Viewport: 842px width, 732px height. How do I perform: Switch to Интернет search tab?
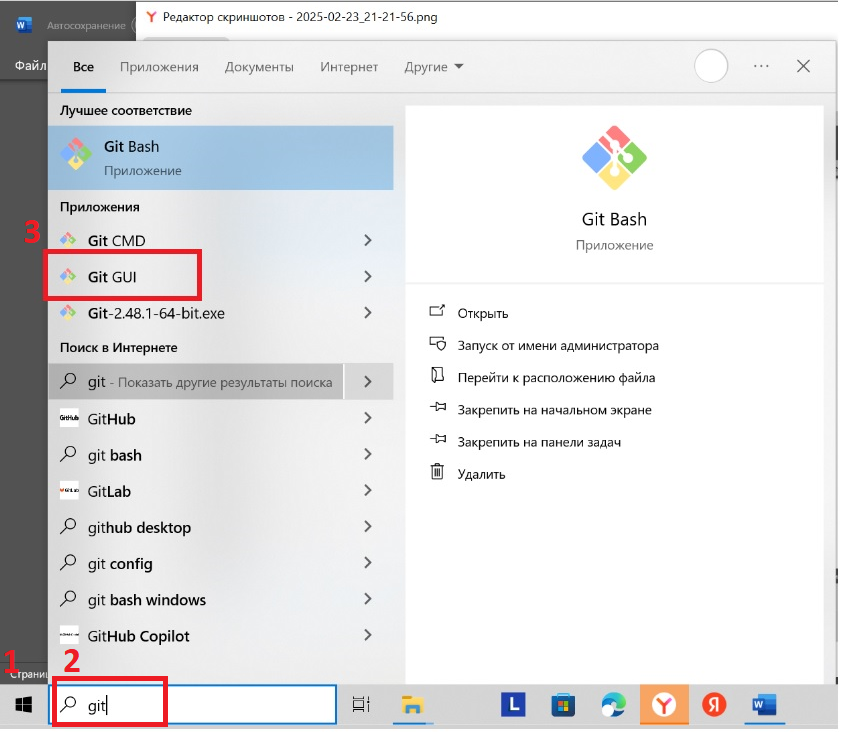pyautogui.click(x=349, y=67)
